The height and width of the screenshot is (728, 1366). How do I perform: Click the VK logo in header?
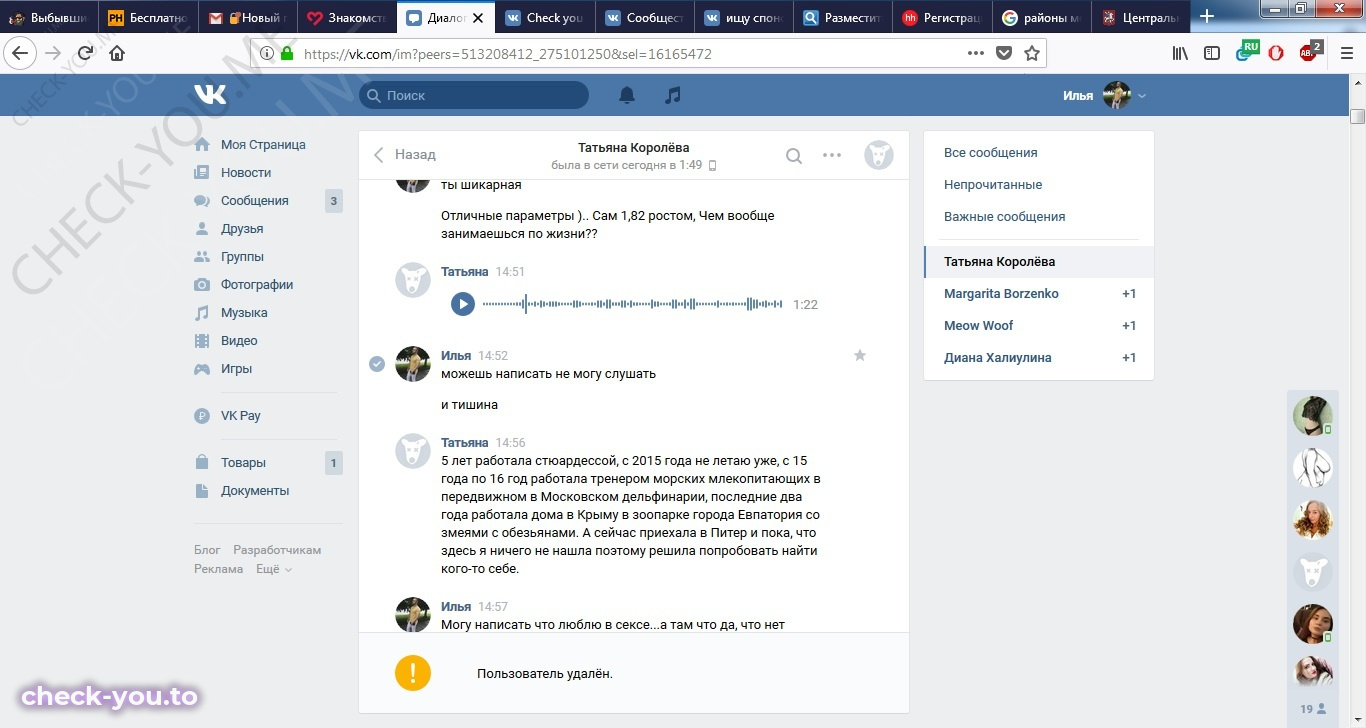(210, 95)
